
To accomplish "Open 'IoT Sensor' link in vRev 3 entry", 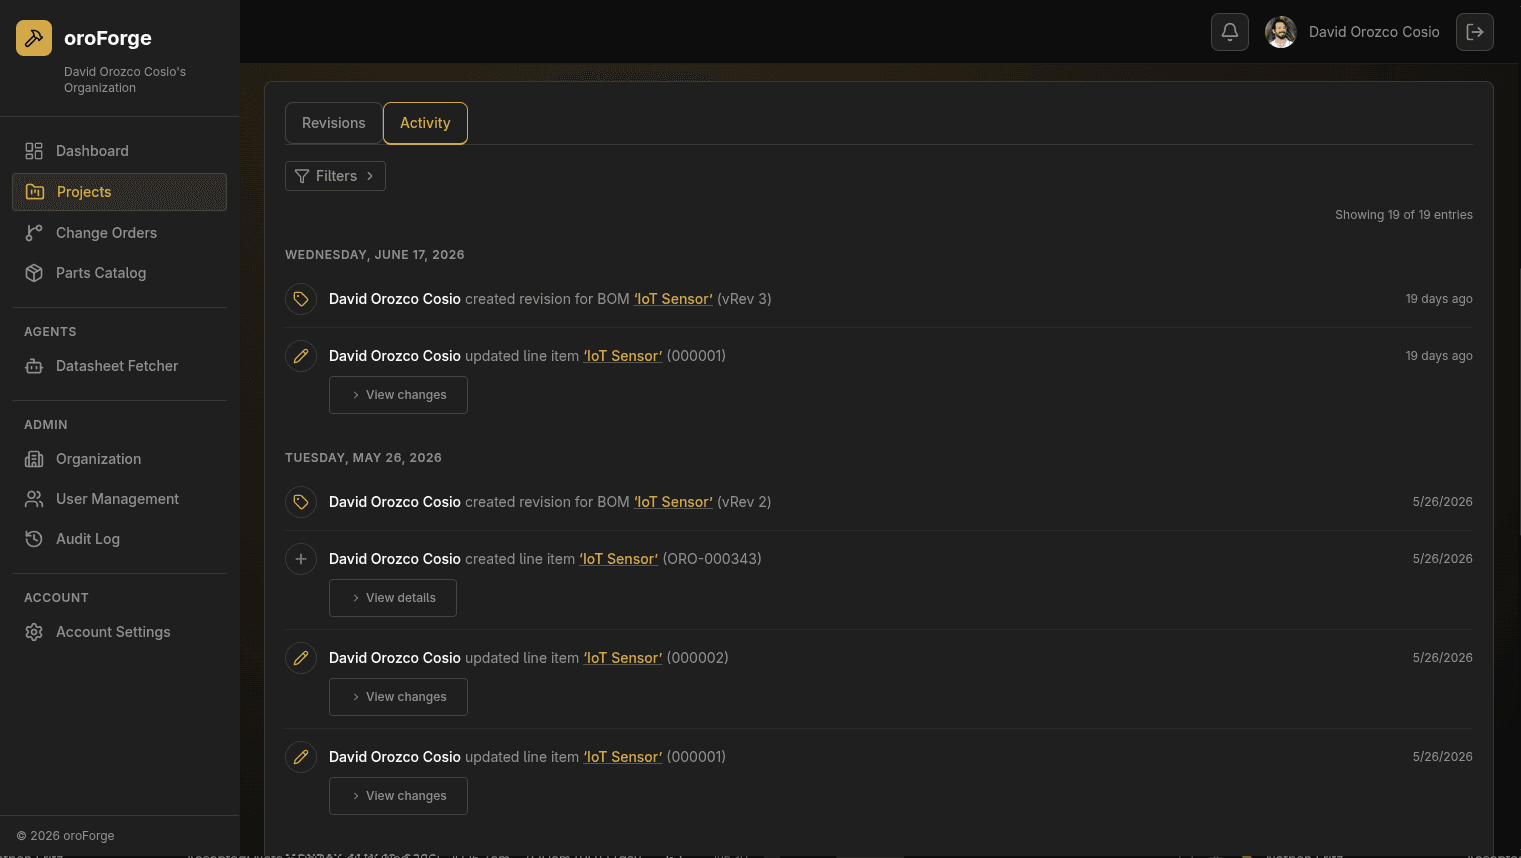I will click(673, 299).
